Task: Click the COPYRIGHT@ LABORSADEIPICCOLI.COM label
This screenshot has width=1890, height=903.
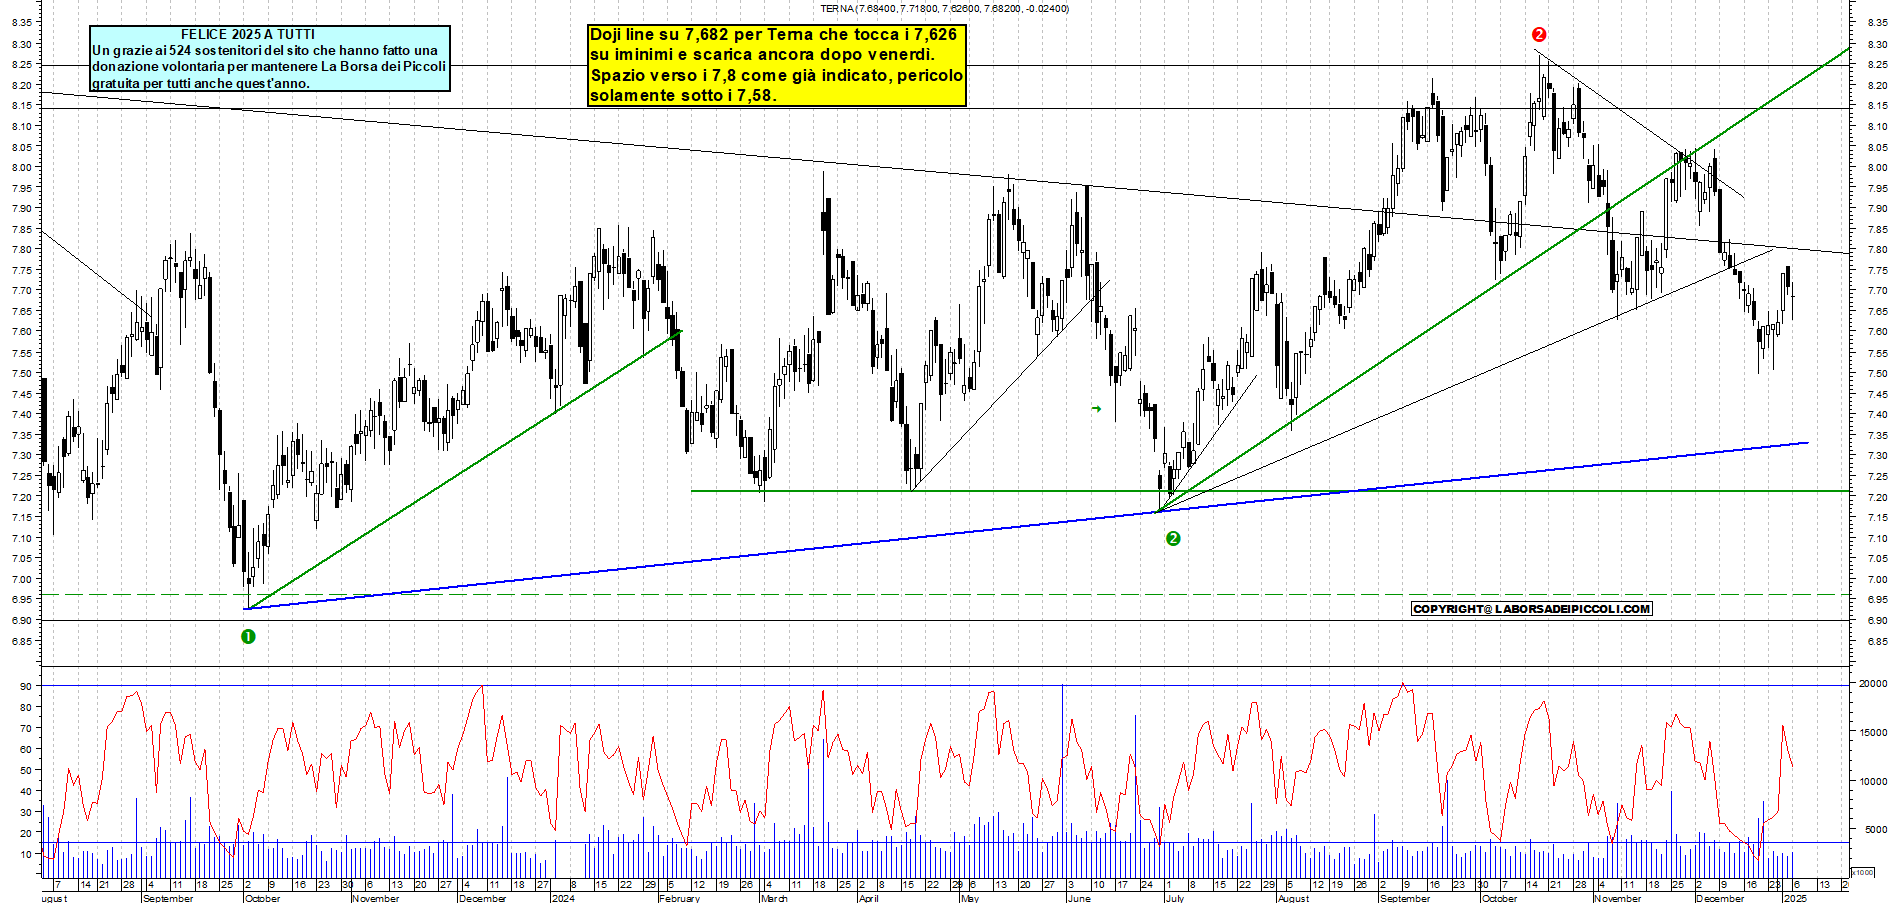Action: tap(1531, 609)
